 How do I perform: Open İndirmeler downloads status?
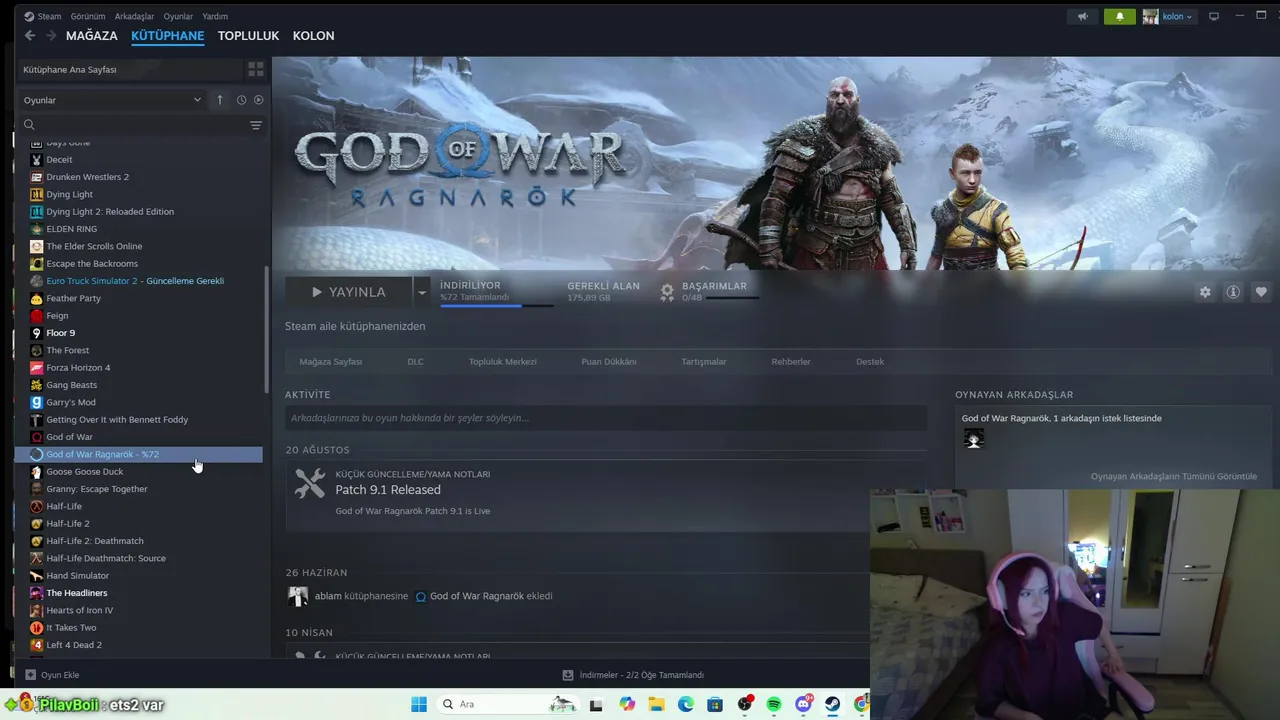pos(634,675)
